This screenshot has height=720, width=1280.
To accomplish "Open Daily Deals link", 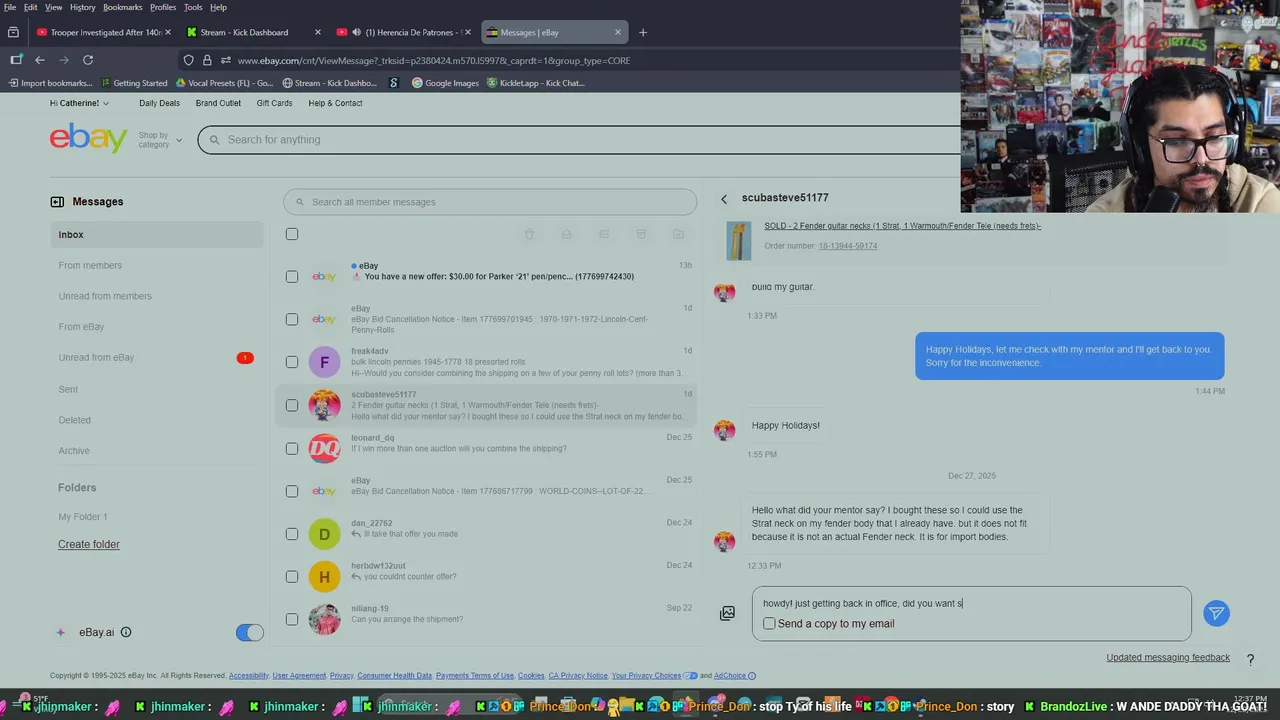I will click(159, 103).
